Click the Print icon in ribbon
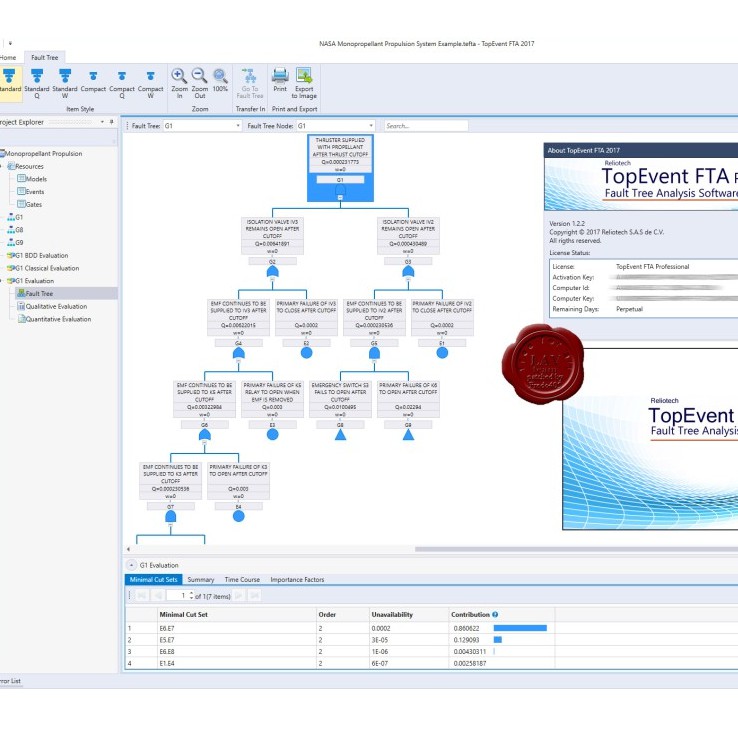738x738 pixels. (x=280, y=76)
